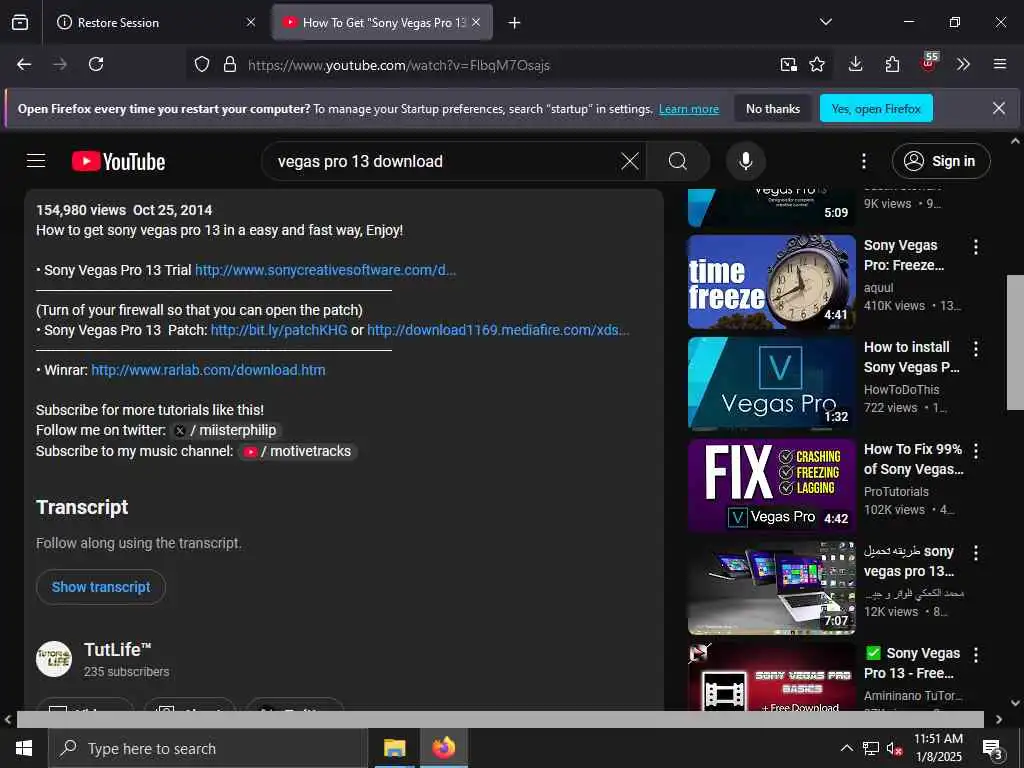The height and width of the screenshot is (768, 1024).
Task: Click the vertical page scrollbar thumb
Action: coord(1015,342)
